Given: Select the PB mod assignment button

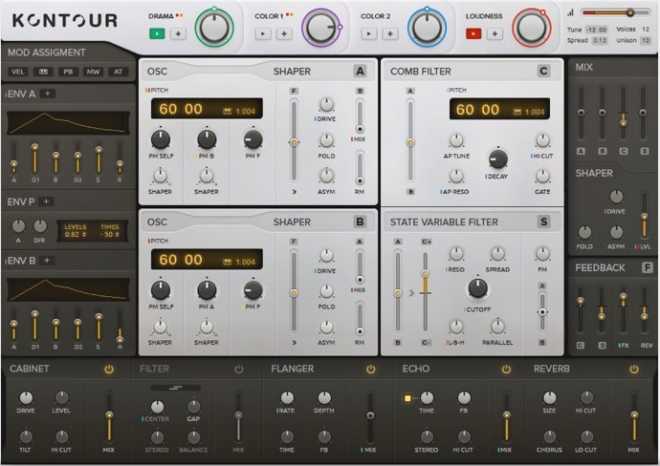Looking at the screenshot, I should (68, 72).
